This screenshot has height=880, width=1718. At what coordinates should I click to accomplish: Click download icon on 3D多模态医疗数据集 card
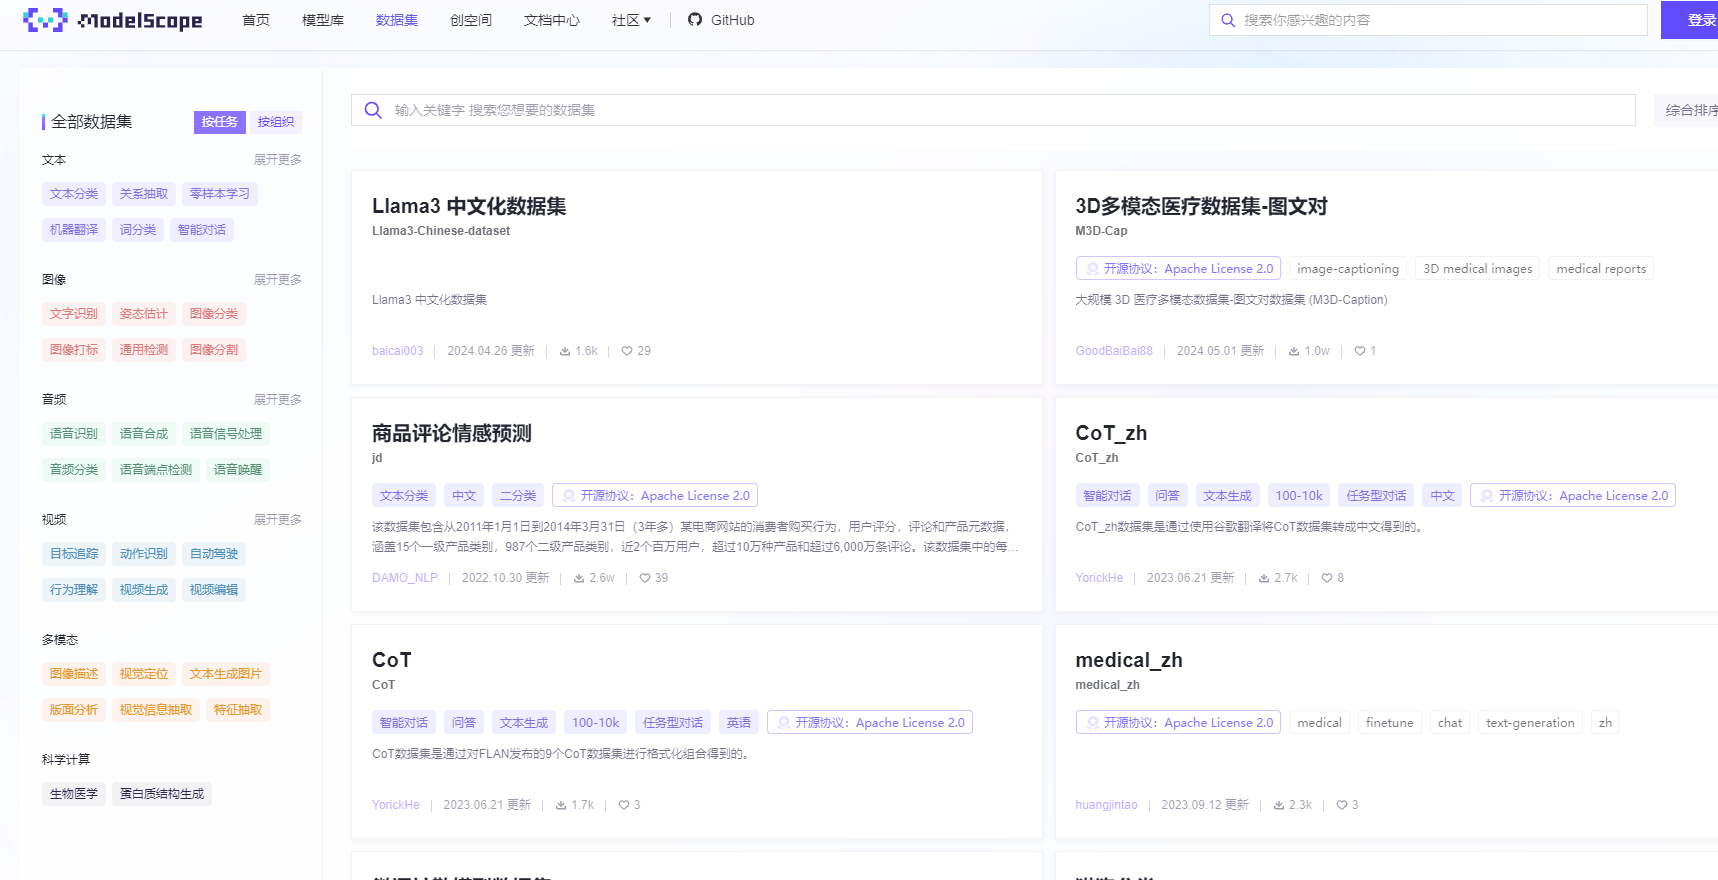click(x=1294, y=351)
